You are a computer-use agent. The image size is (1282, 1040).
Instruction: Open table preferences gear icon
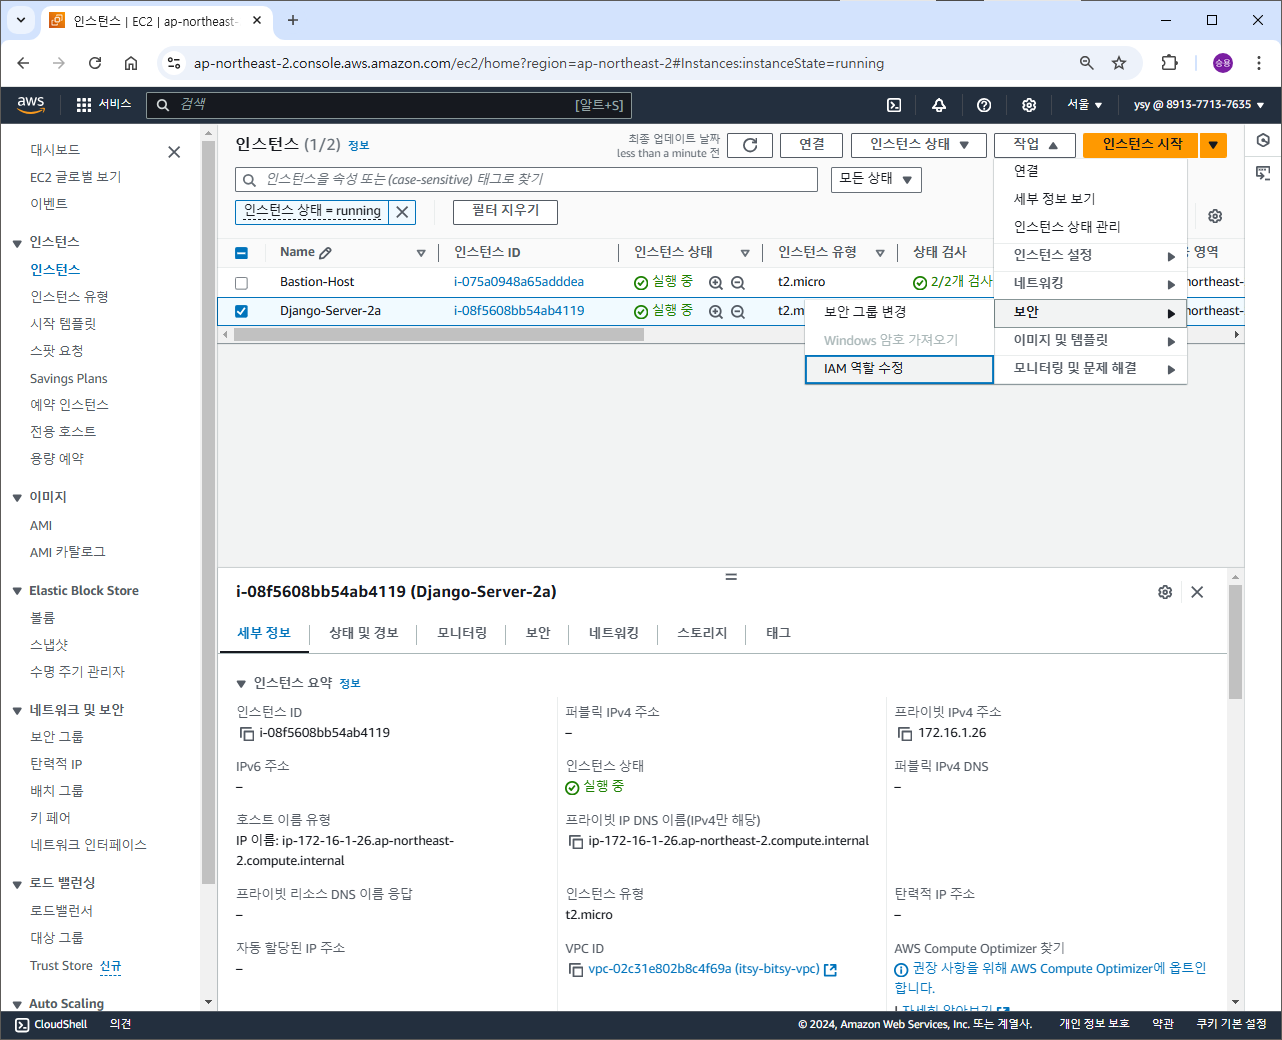coord(1215,216)
